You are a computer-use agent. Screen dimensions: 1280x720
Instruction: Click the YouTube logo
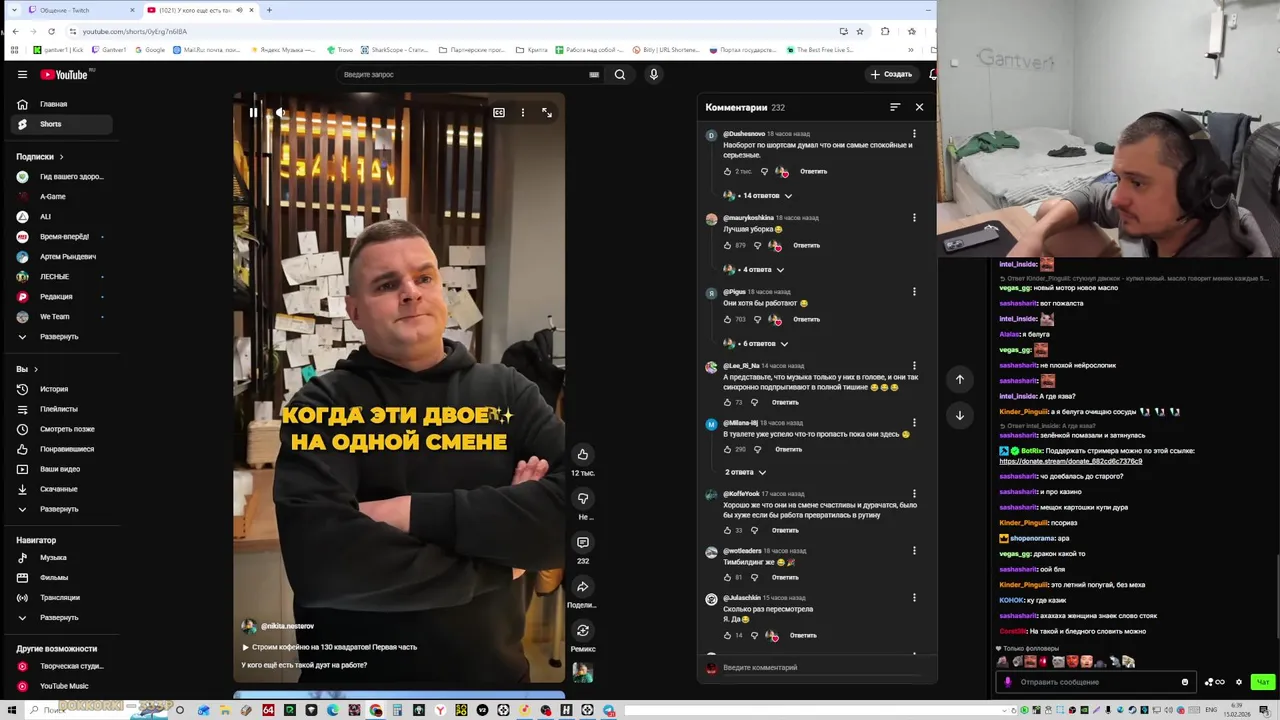coord(66,74)
